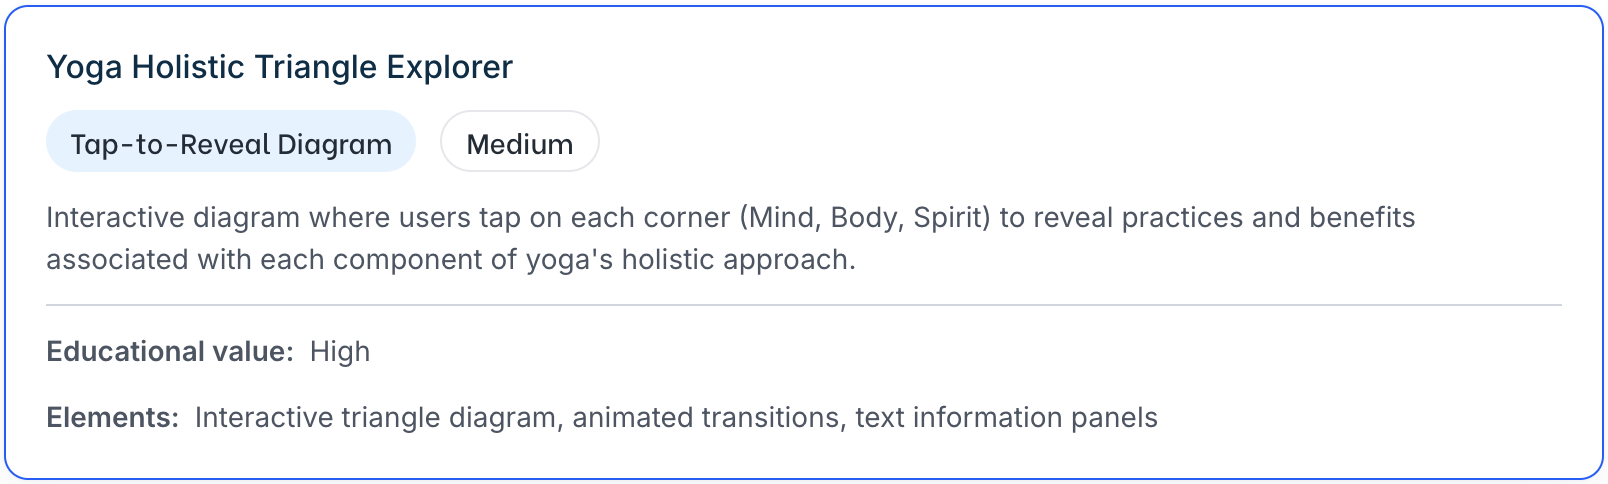Click the word Yoga in the card title
This screenshot has width=1608, height=484.
(85, 67)
